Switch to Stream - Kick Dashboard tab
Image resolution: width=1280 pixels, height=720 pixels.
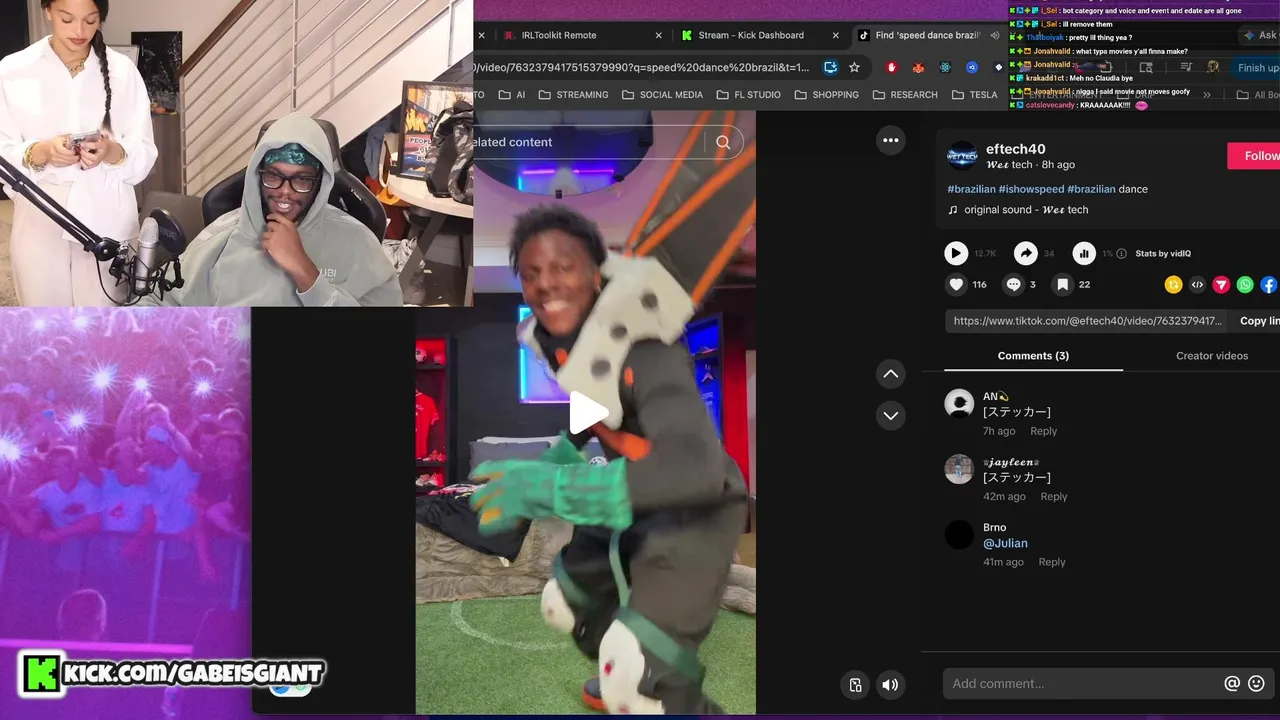click(x=758, y=35)
